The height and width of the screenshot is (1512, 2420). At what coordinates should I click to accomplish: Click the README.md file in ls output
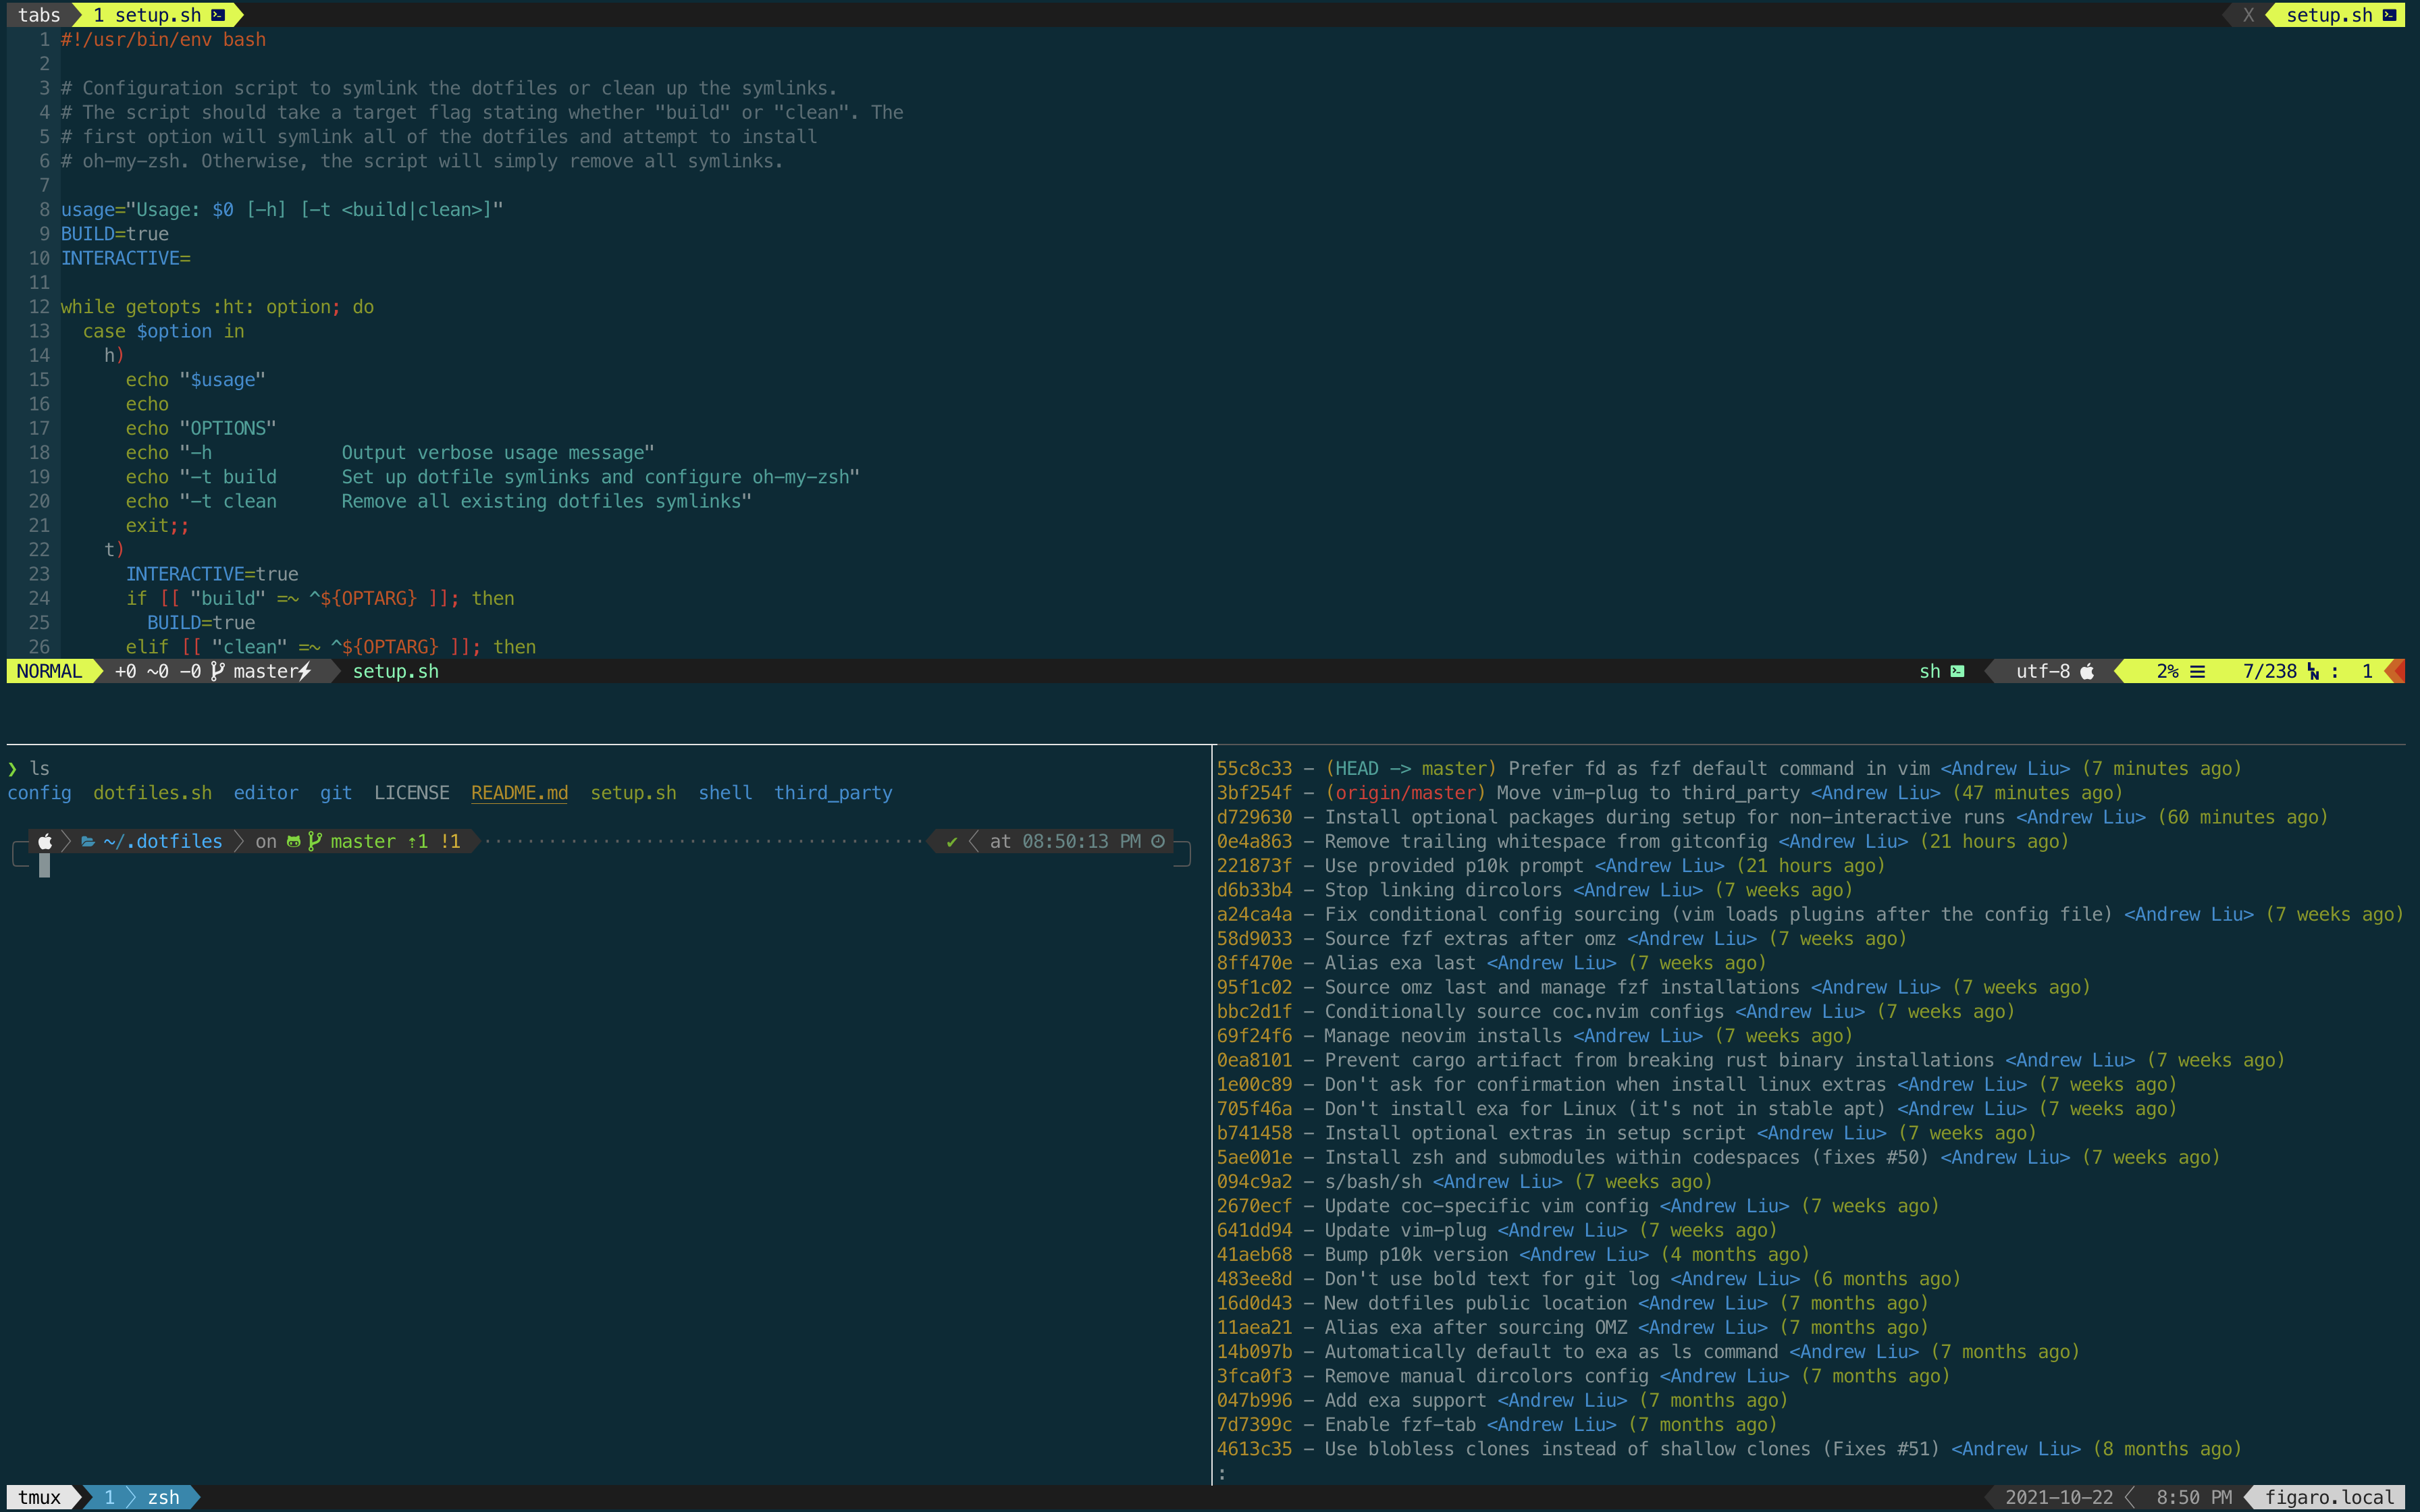point(519,792)
